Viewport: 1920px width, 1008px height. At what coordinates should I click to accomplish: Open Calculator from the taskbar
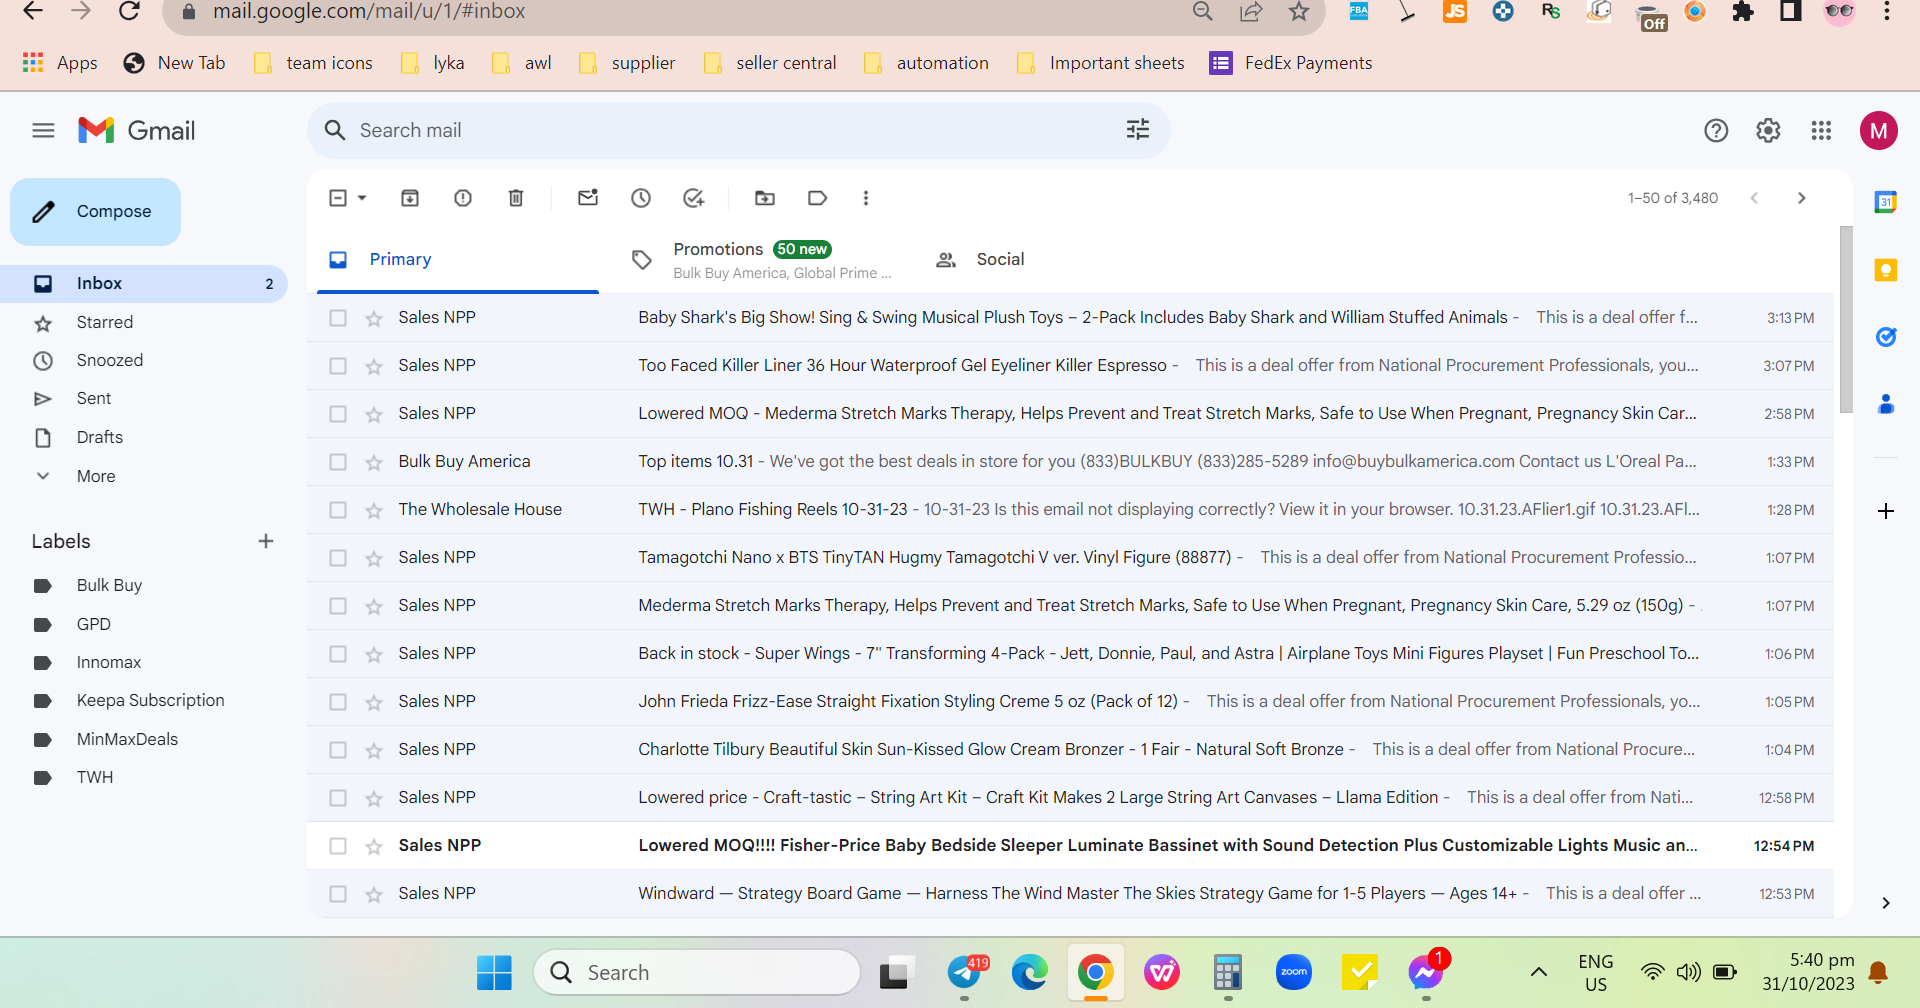(1228, 972)
